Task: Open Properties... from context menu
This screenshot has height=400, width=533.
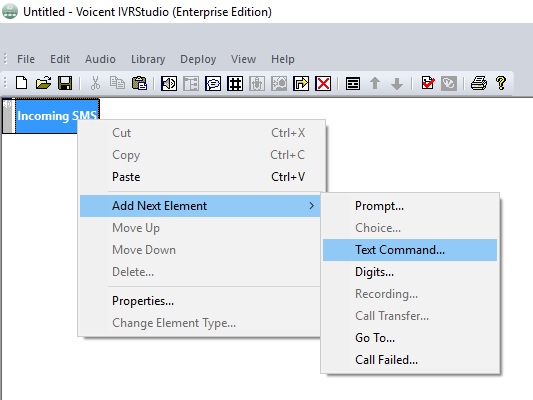Action: point(201,301)
